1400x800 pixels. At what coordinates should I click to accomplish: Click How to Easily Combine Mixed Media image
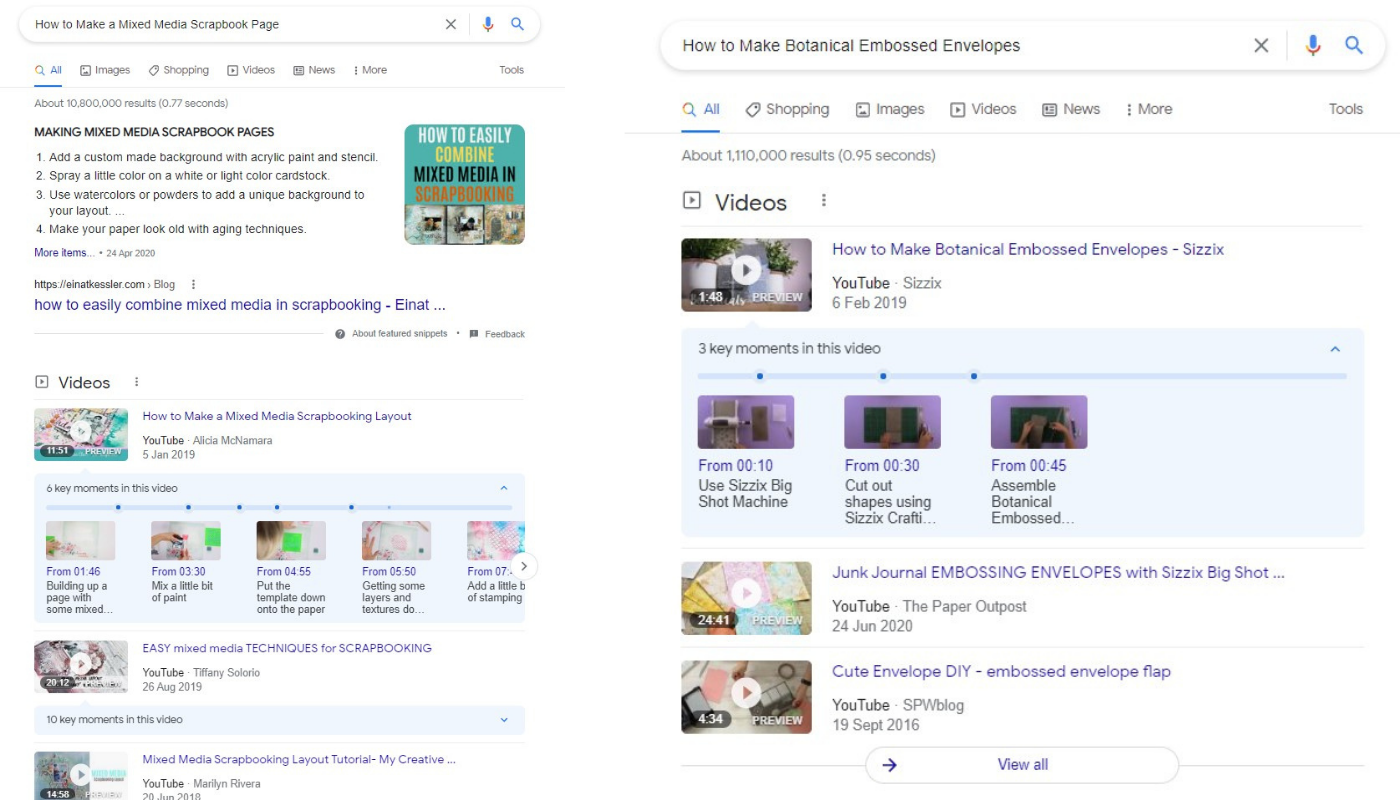(x=464, y=184)
